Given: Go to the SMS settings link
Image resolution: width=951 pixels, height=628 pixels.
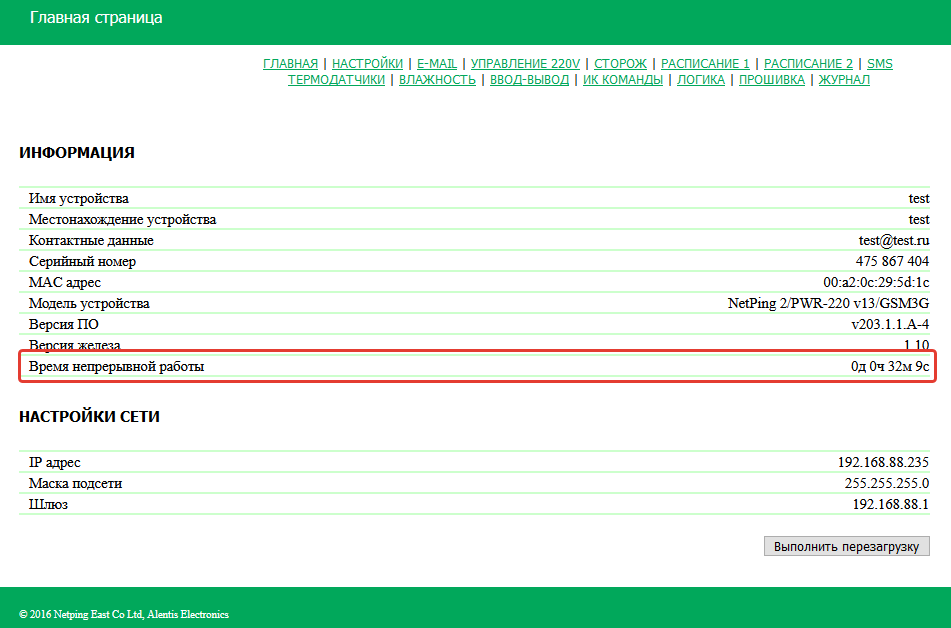Looking at the screenshot, I should [x=880, y=64].
